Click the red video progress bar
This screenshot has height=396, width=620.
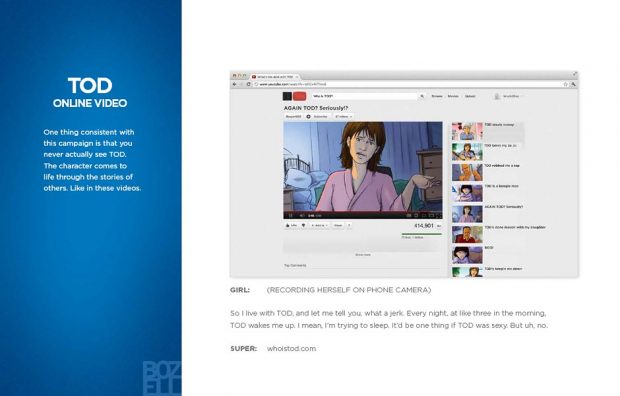tap(363, 212)
